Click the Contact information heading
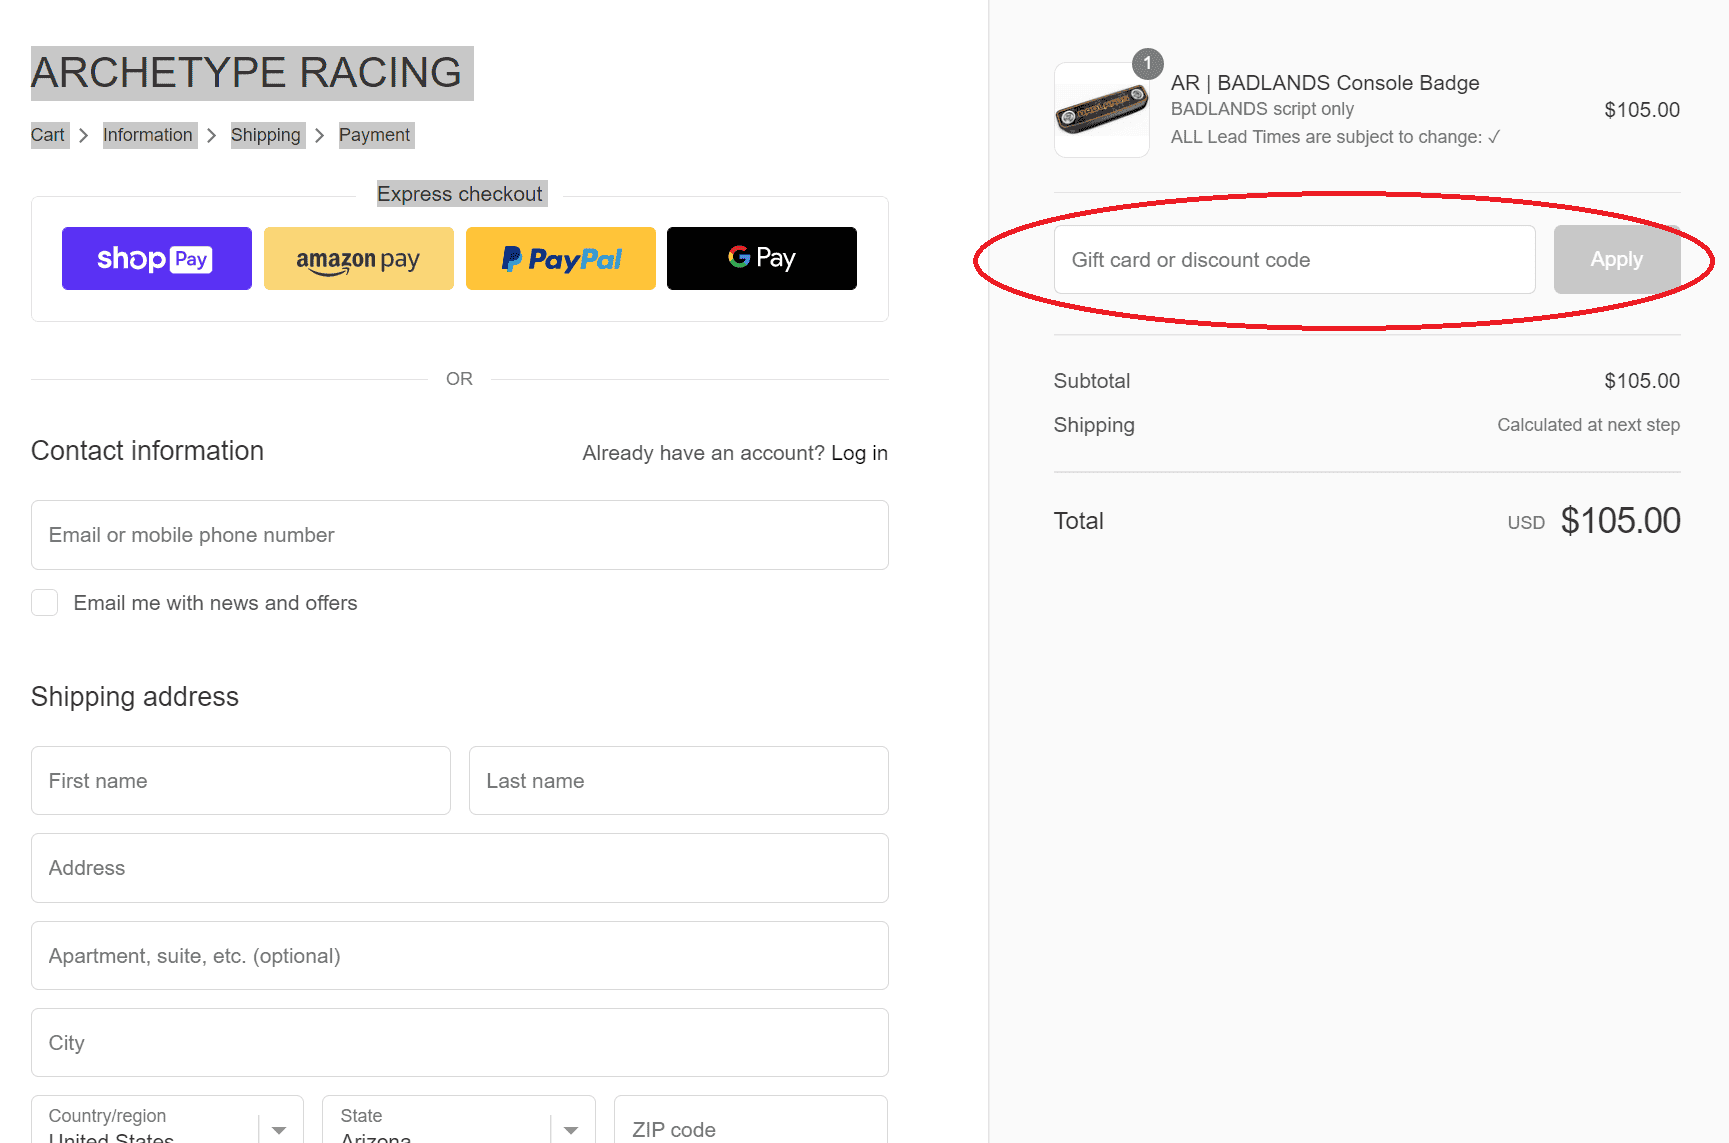Image resolution: width=1729 pixels, height=1143 pixels. pos(147,451)
